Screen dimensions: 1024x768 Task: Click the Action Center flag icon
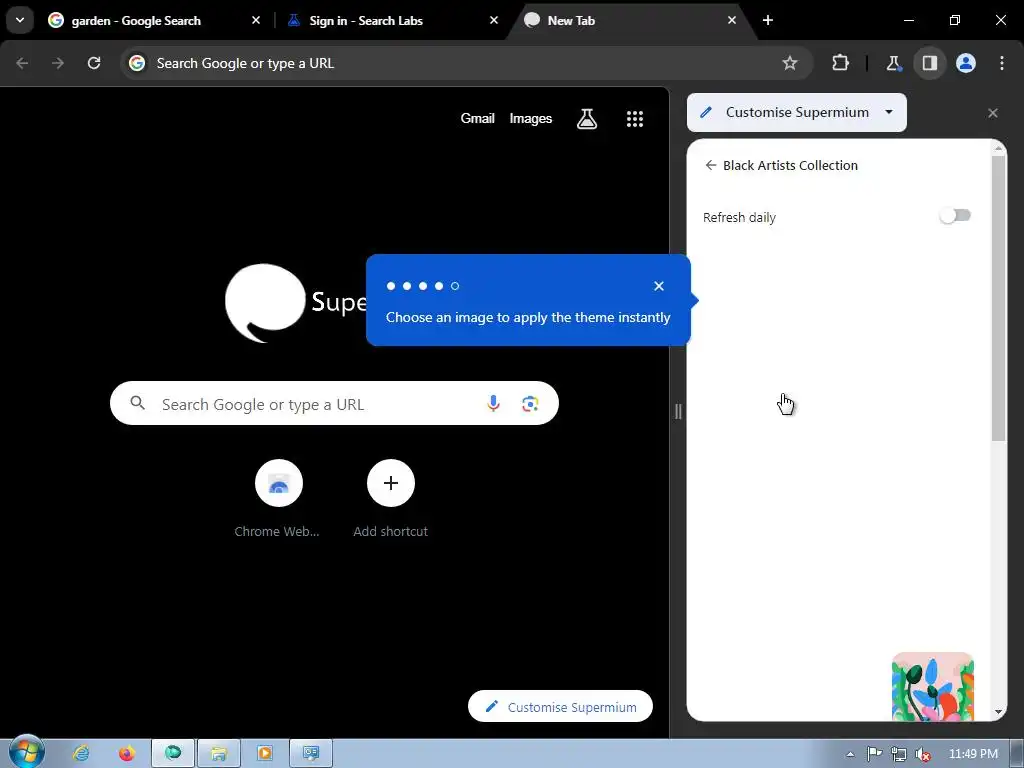point(874,754)
